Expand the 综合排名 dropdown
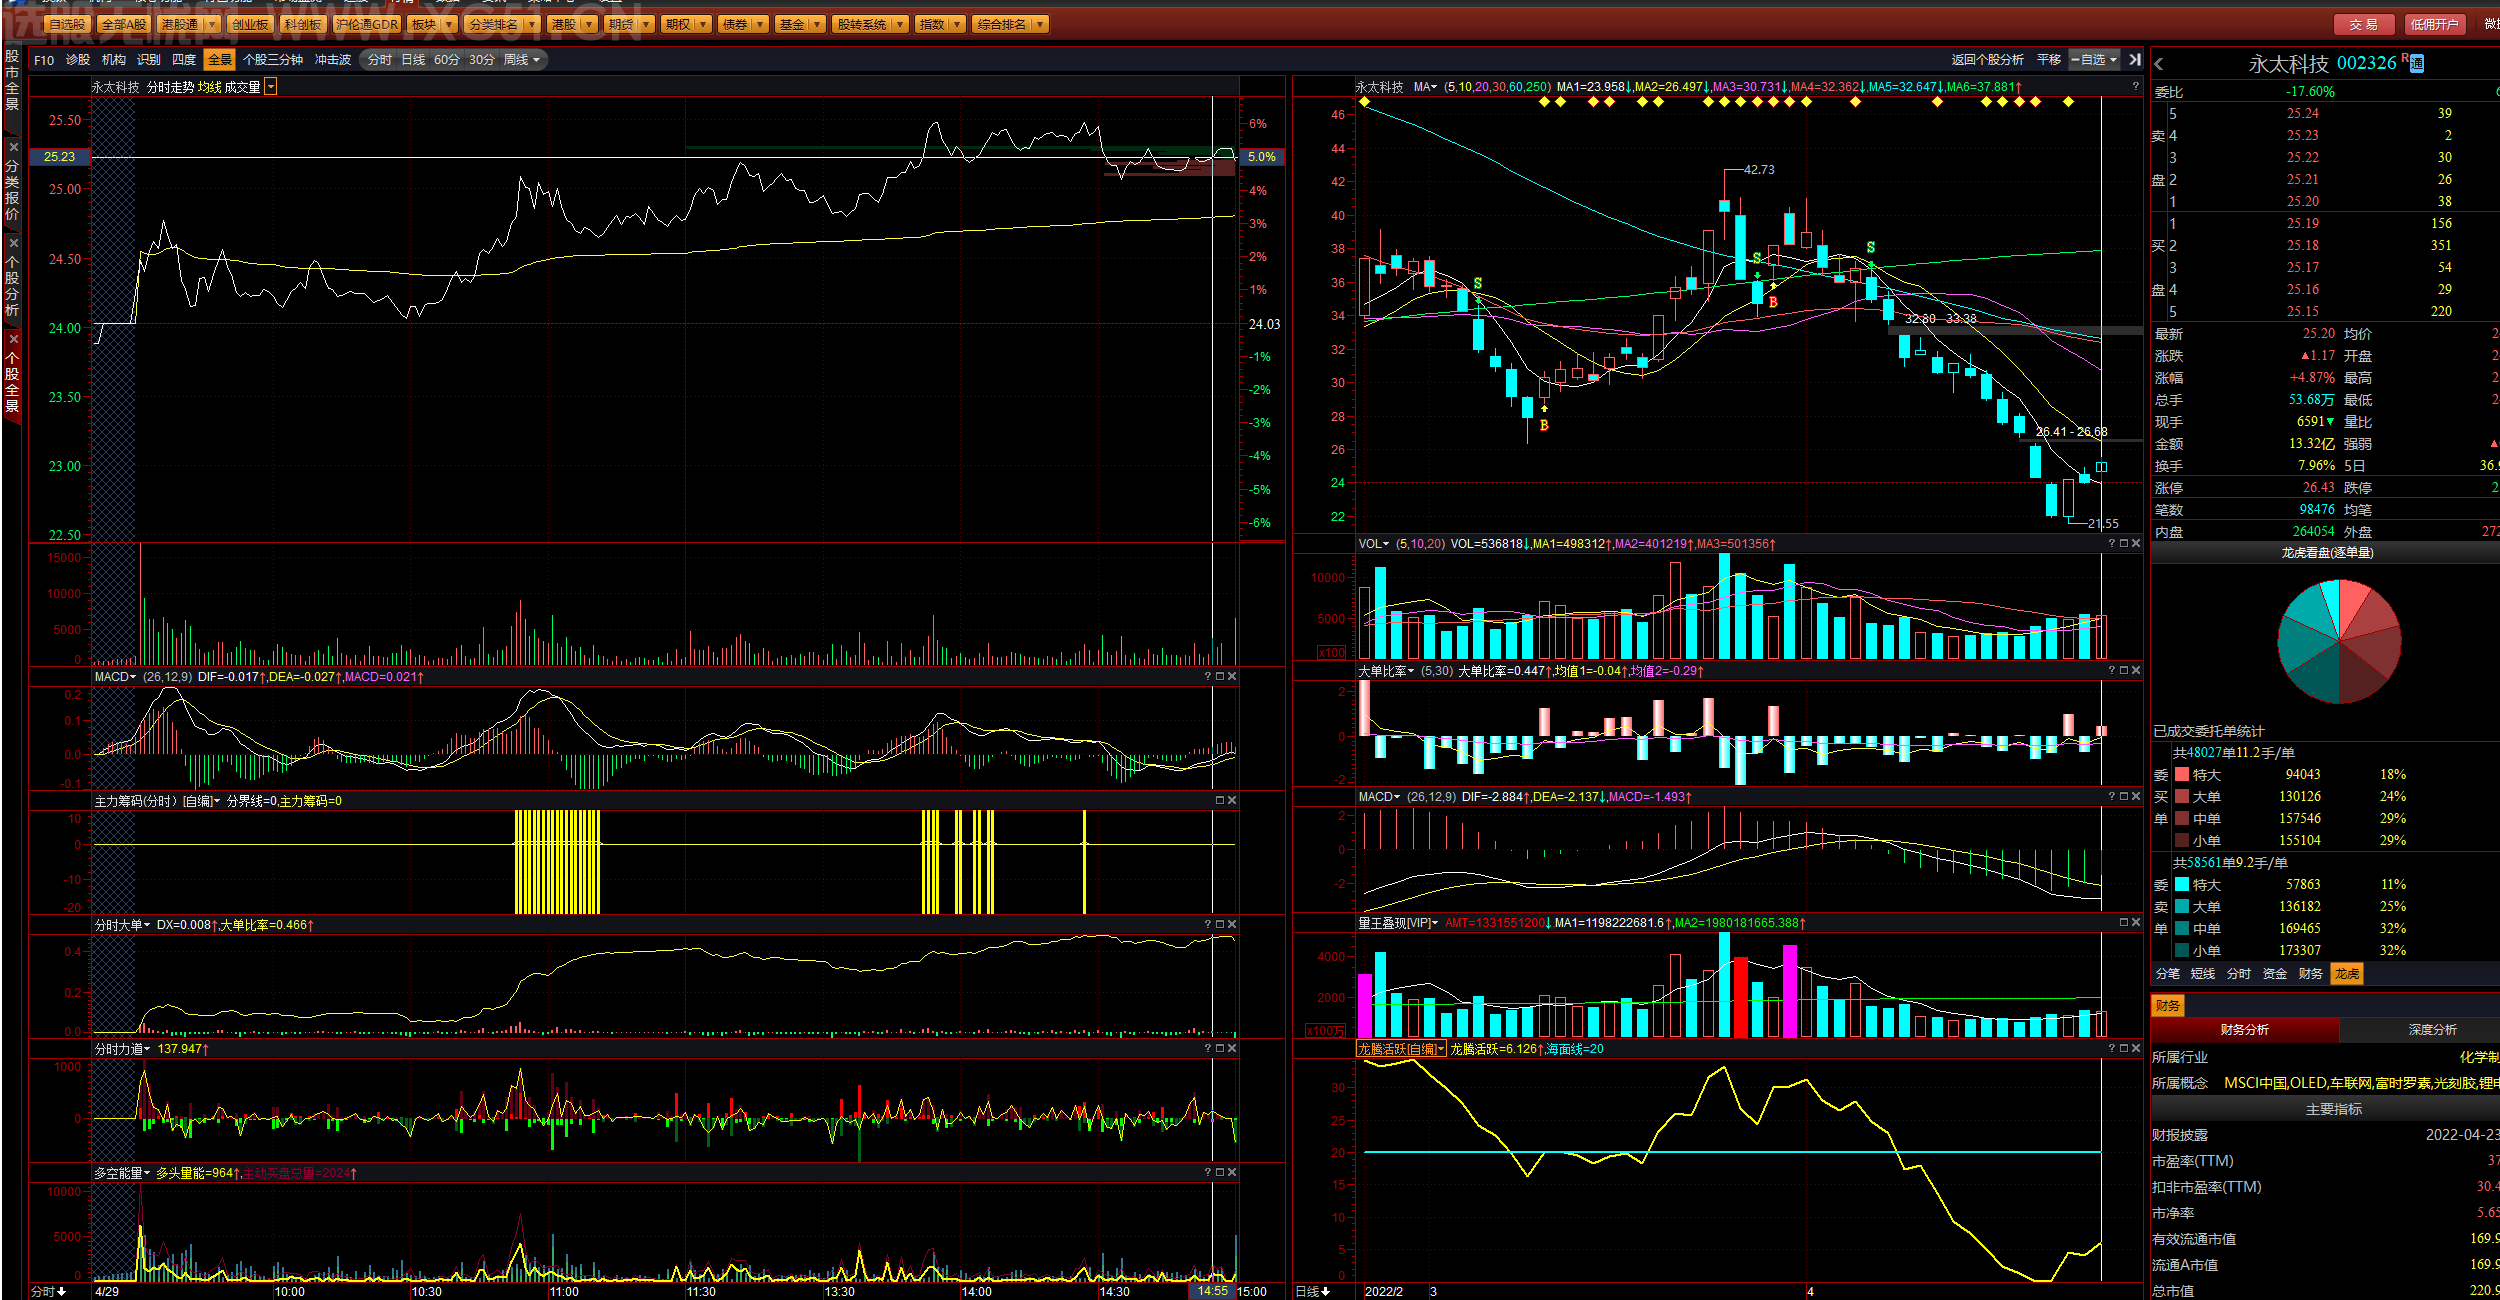The image size is (2500, 1300). click(x=1040, y=24)
